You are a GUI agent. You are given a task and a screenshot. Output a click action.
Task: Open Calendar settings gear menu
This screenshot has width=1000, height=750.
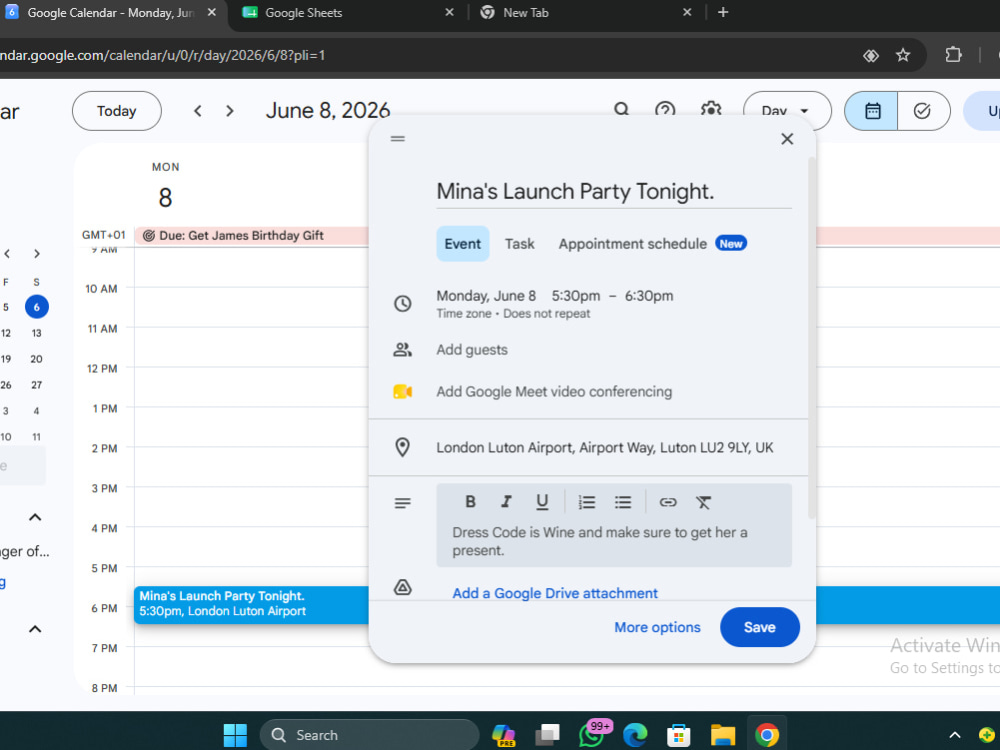pyautogui.click(x=710, y=110)
